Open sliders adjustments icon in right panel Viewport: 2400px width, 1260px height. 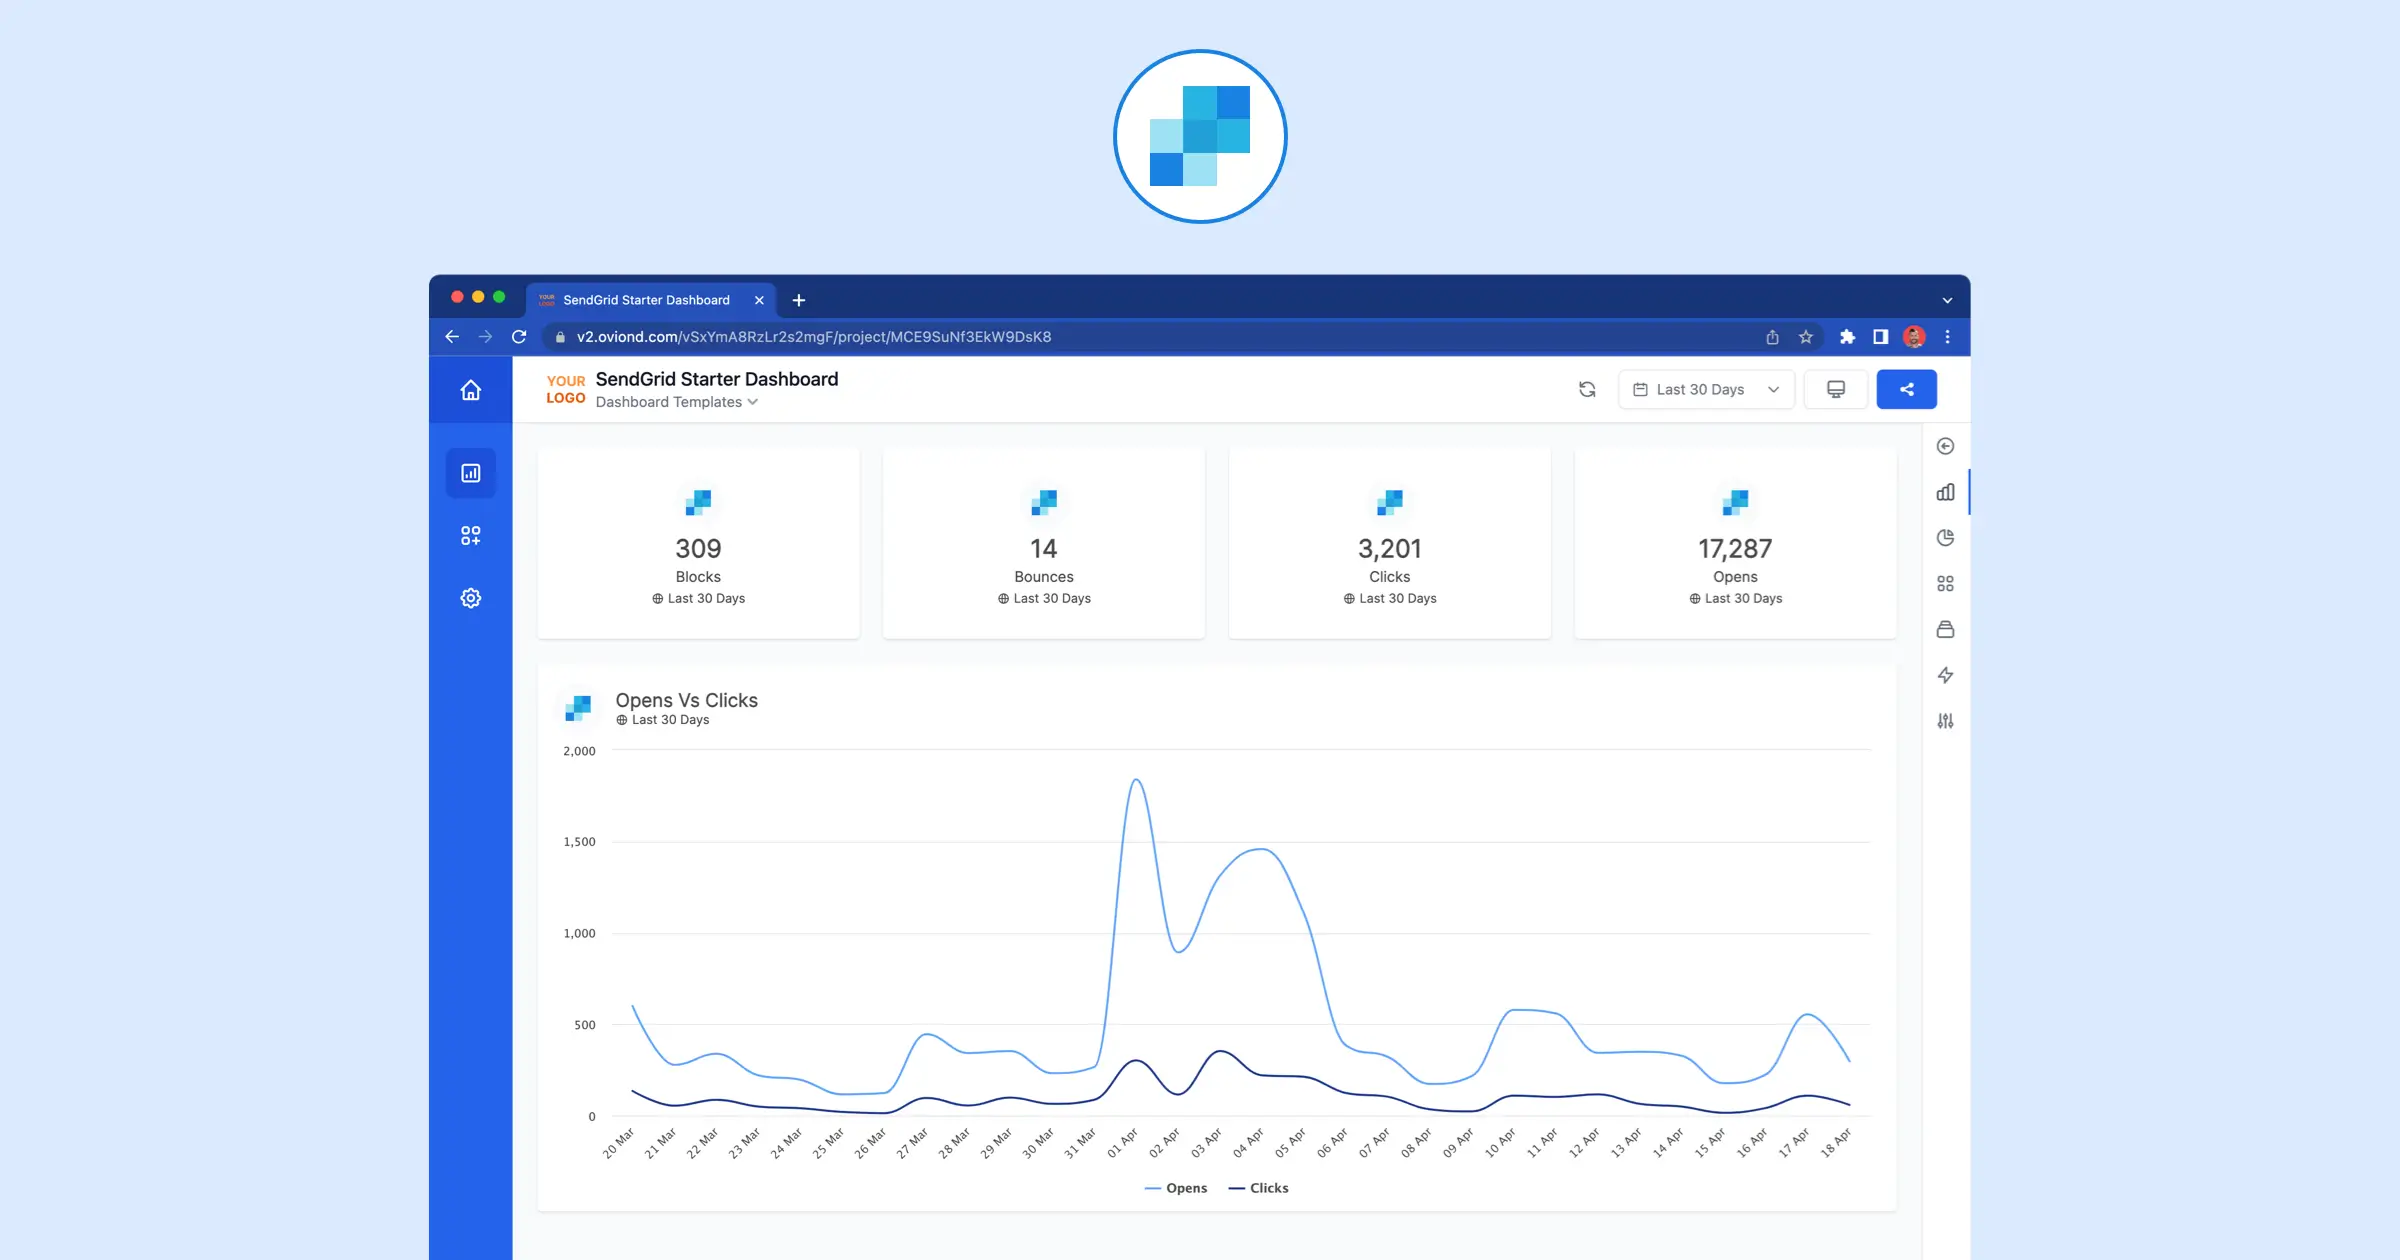tap(1945, 721)
